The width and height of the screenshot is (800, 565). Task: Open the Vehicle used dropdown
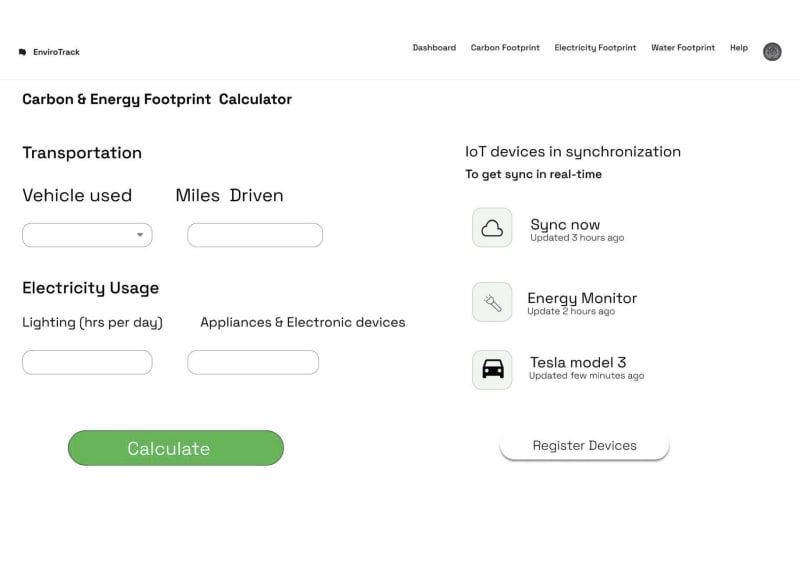pos(87,235)
